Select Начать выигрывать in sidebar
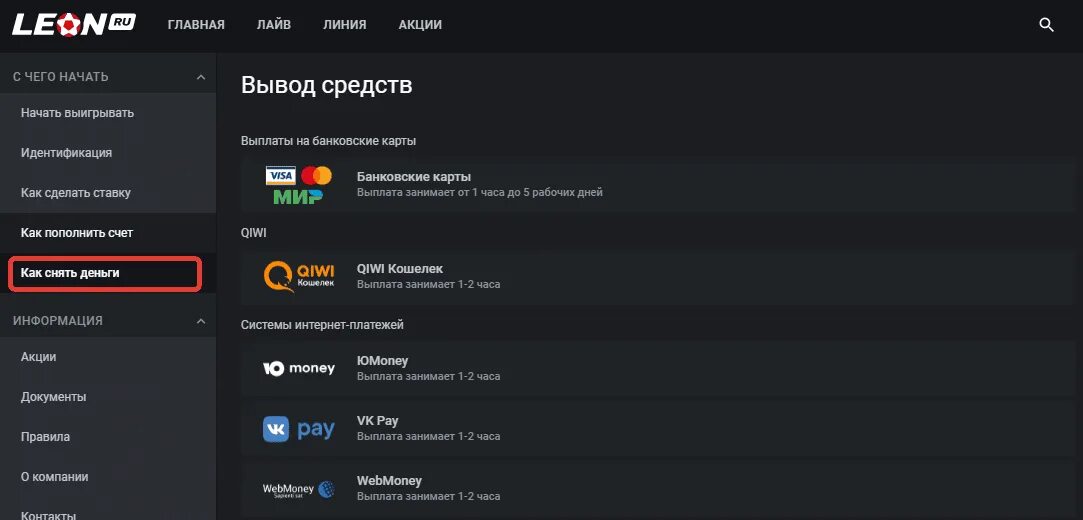The width and height of the screenshot is (1083, 520). point(108,113)
